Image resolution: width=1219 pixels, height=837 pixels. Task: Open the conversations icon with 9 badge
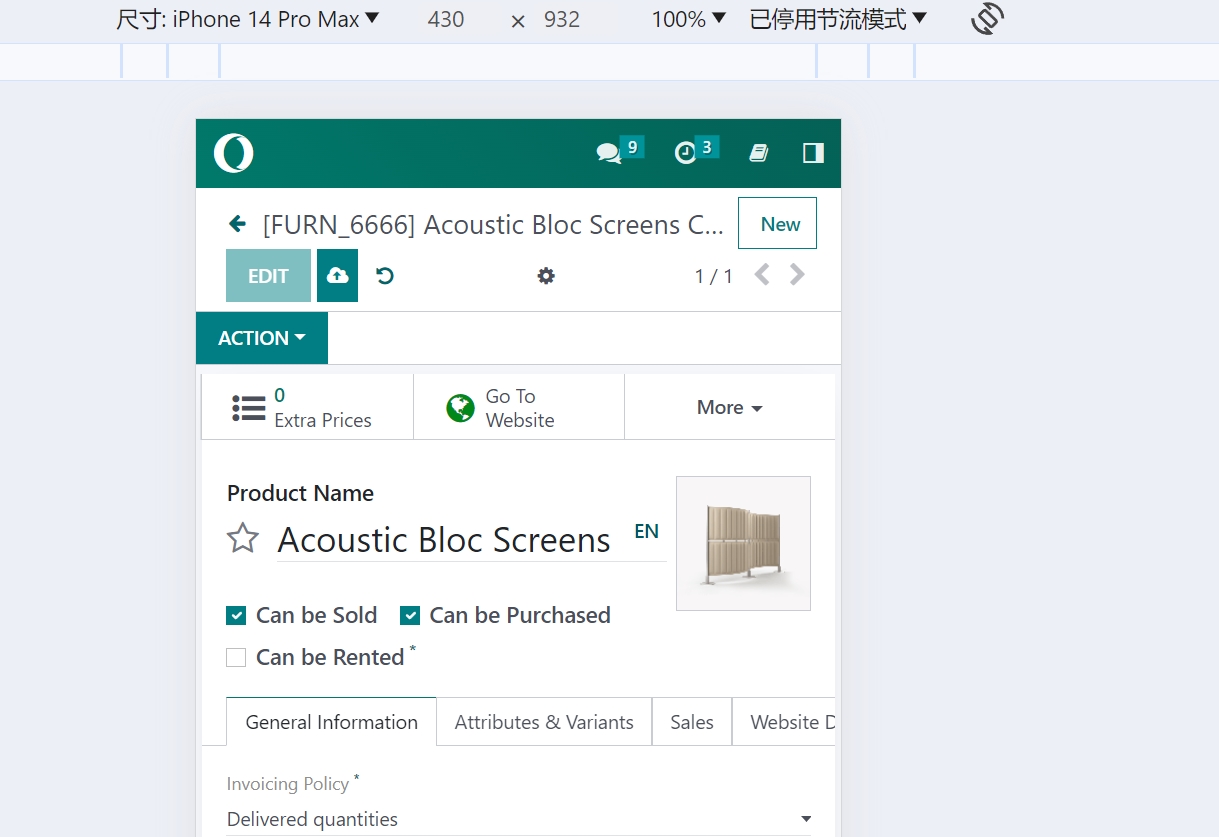[x=609, y=153]
